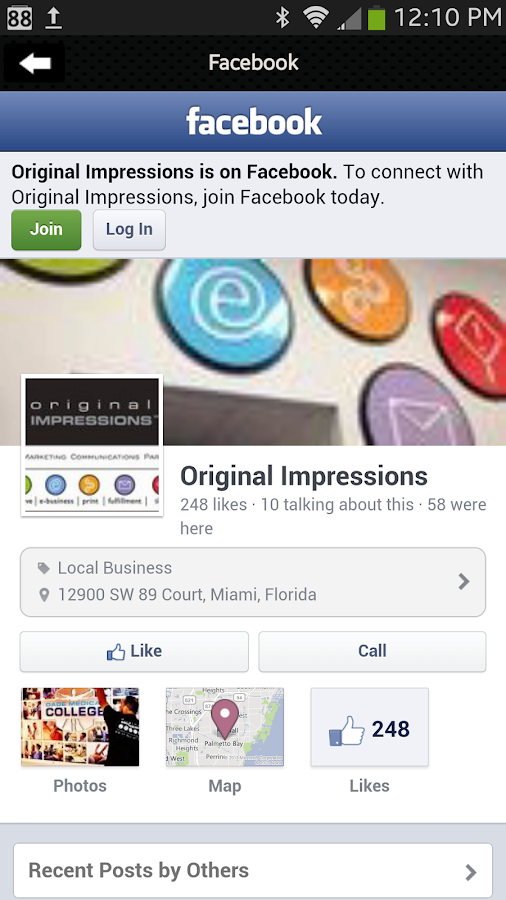Tap the back arrow button
The width and height of the screenshot is (506, 900).
point(34,63)
